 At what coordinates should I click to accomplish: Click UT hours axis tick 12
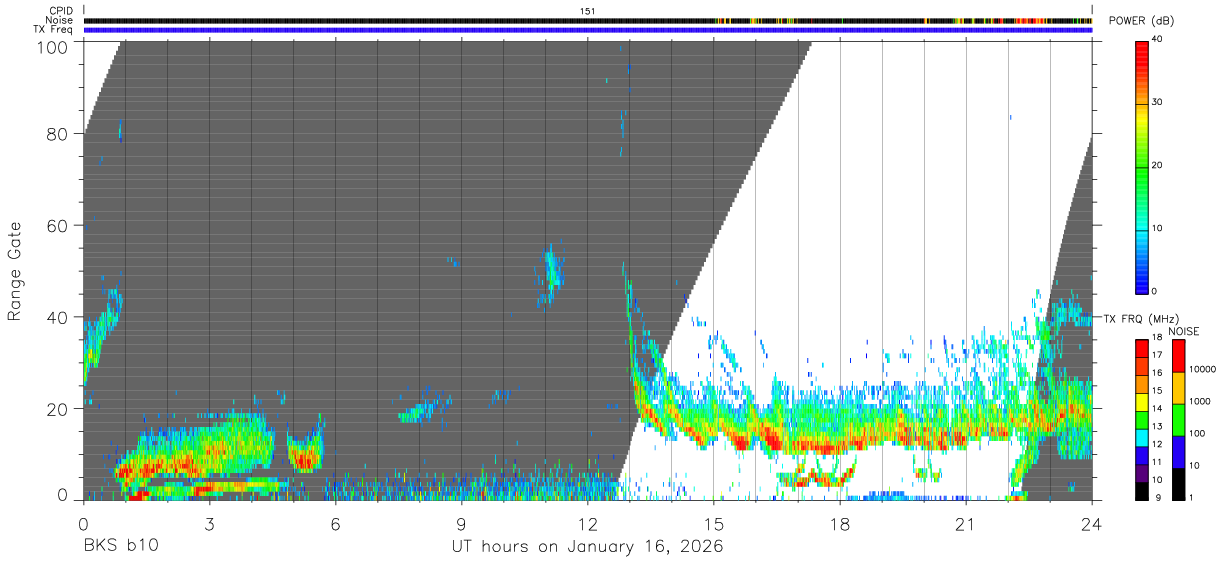tap(588, 524)
